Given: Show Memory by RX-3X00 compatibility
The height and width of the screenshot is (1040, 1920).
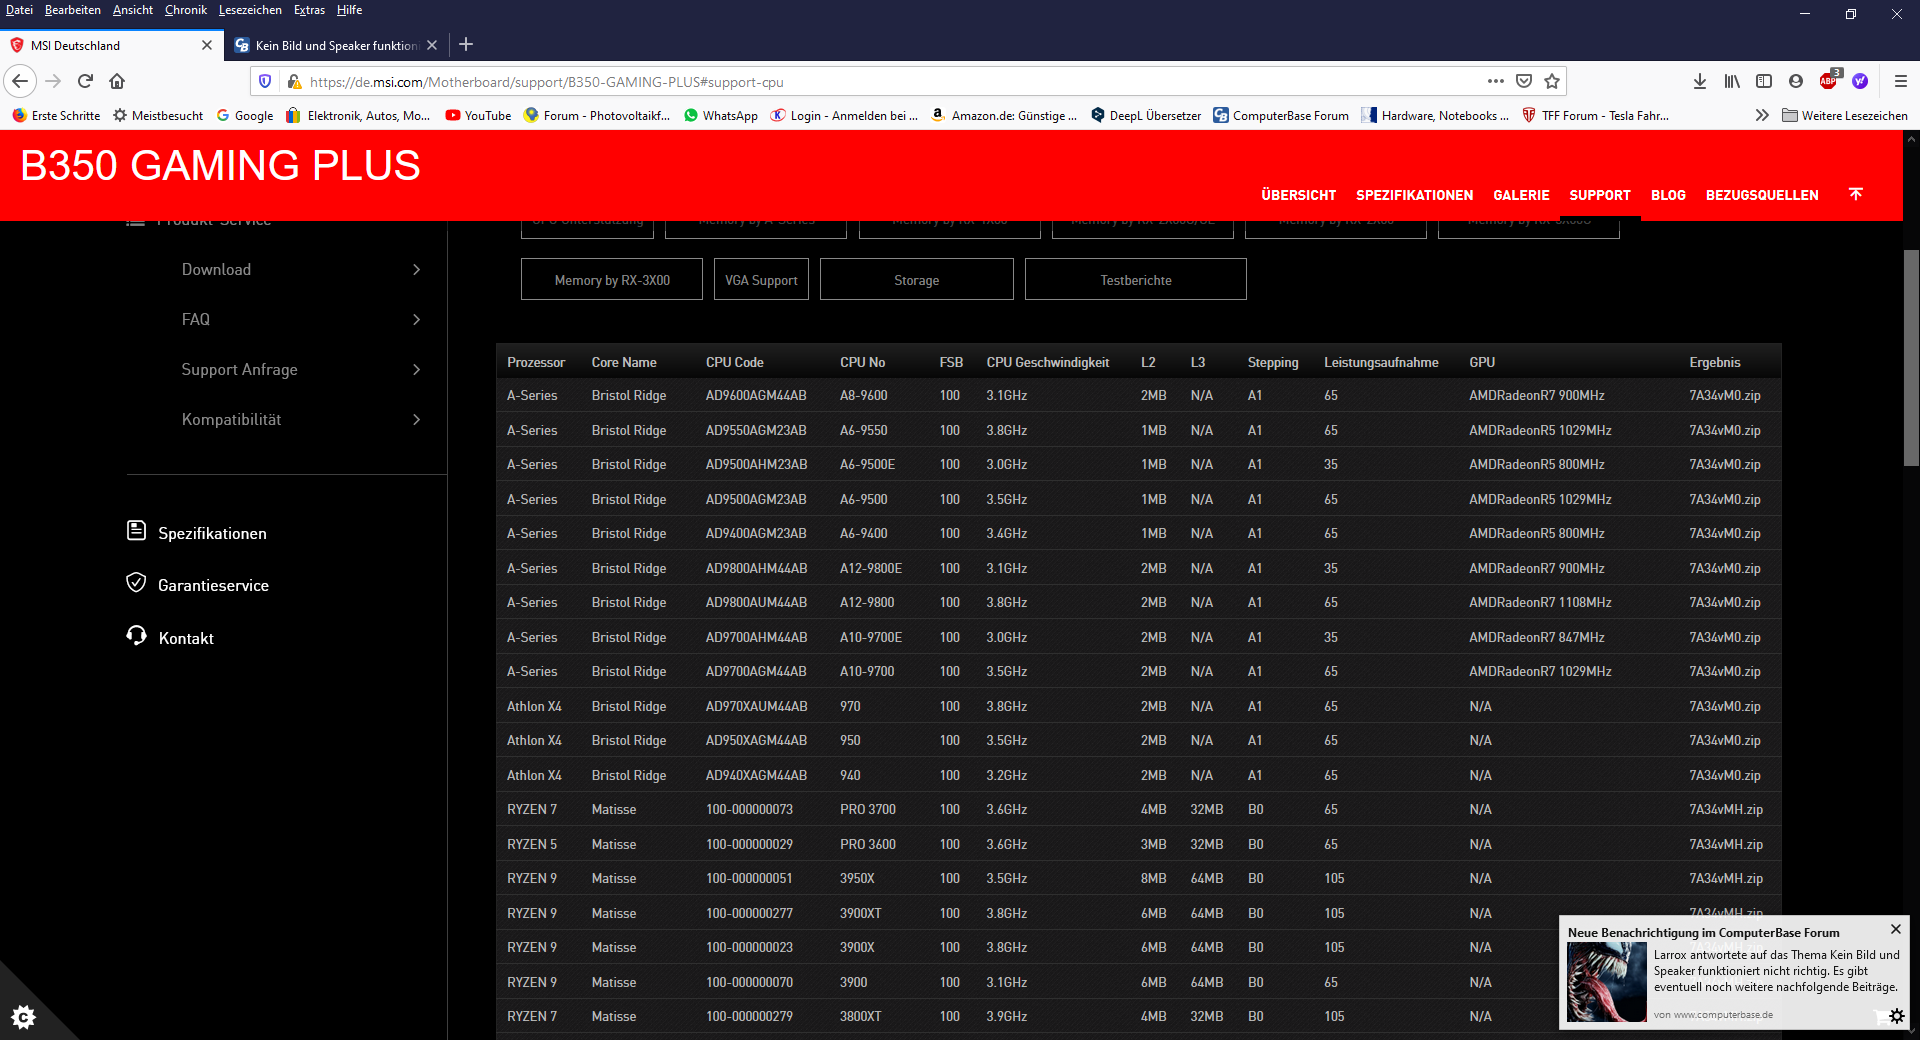Looking at the screenshot, I should pos(612,279).
